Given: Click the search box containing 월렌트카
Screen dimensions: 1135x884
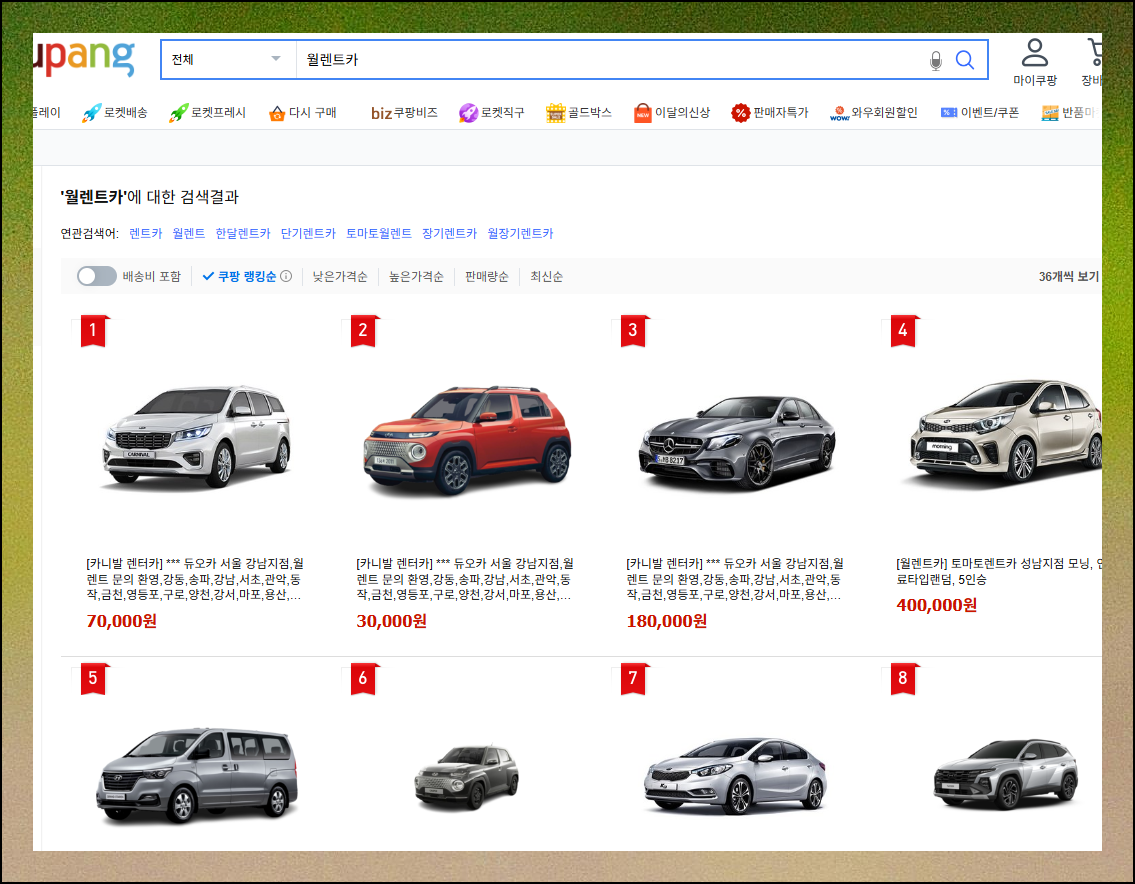Looking at the screenshot, I should click(612, 59).
